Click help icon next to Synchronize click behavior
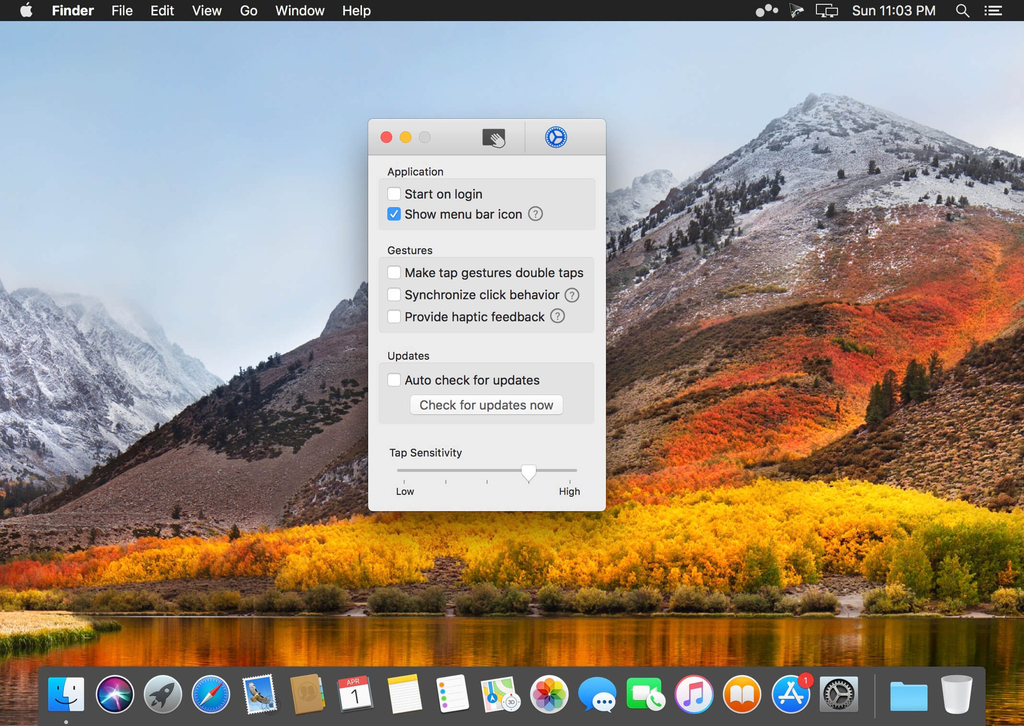This screenshot has height=726, width=1024. pyautogui.click(x=572, y=295)
